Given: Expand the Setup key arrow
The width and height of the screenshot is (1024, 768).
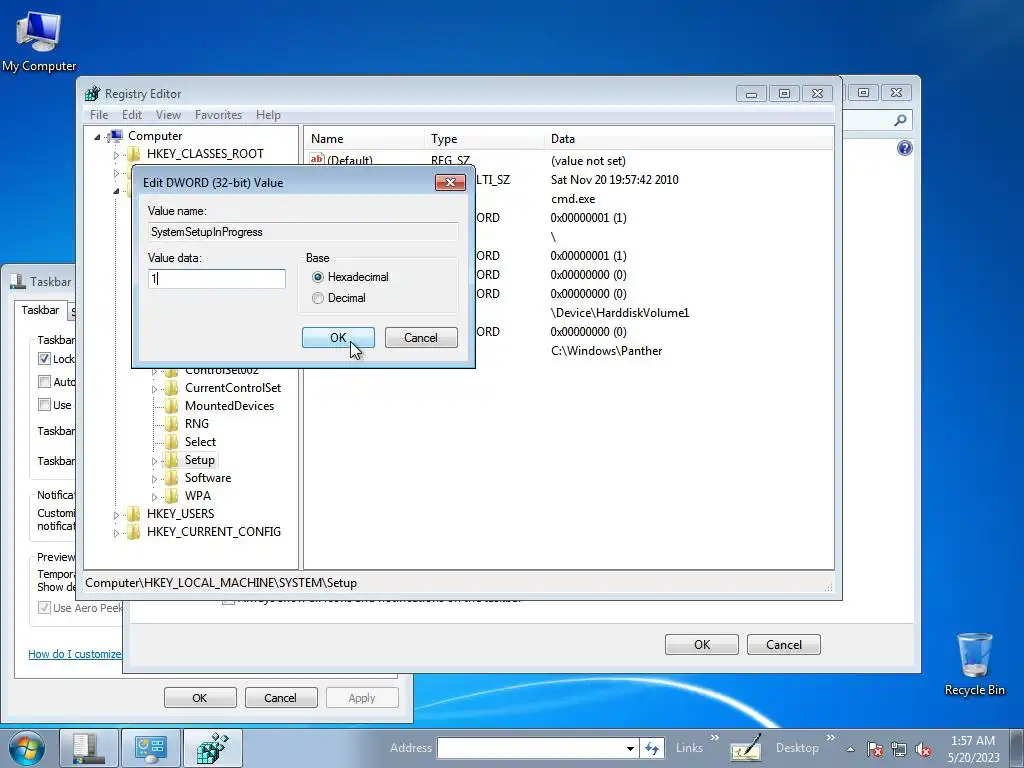Looking at the screenshot, I should pos(154,461).
